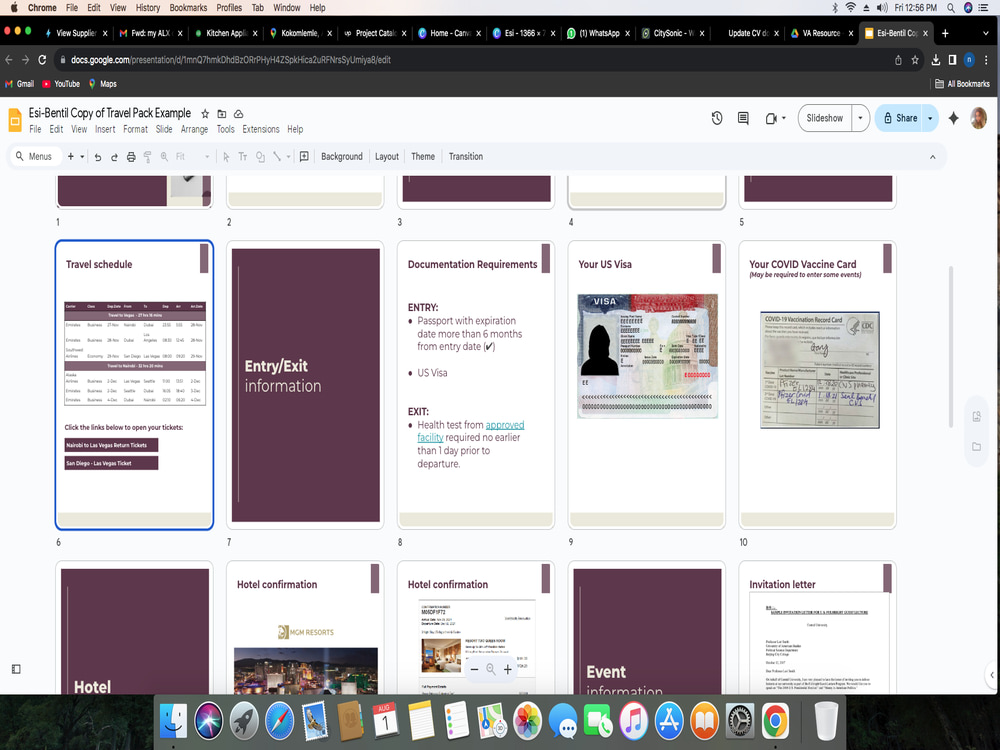
Task: Open the Share options dropdown arrow
Action: [x=930, y=119]
